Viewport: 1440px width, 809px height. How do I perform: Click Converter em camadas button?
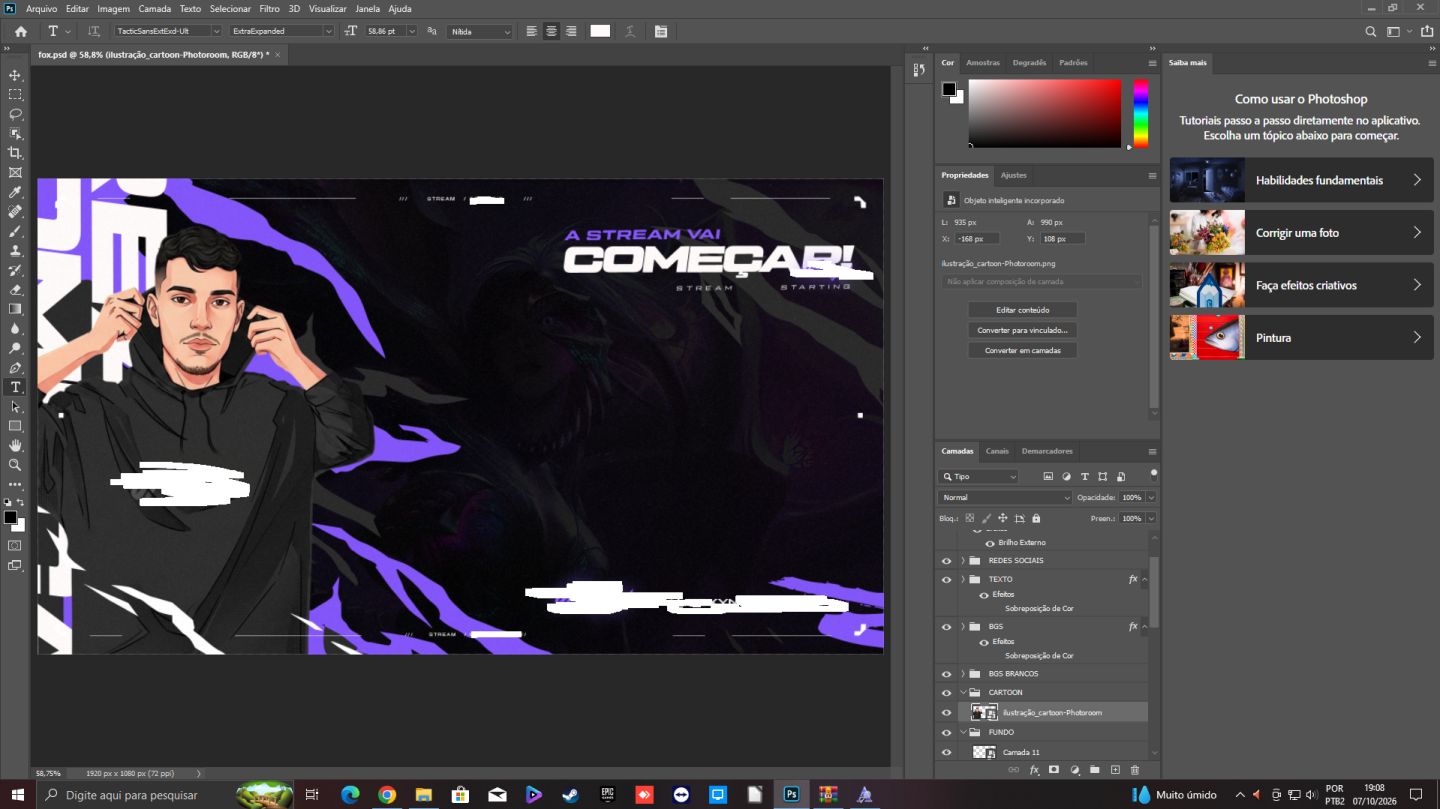pos(1022,350)
